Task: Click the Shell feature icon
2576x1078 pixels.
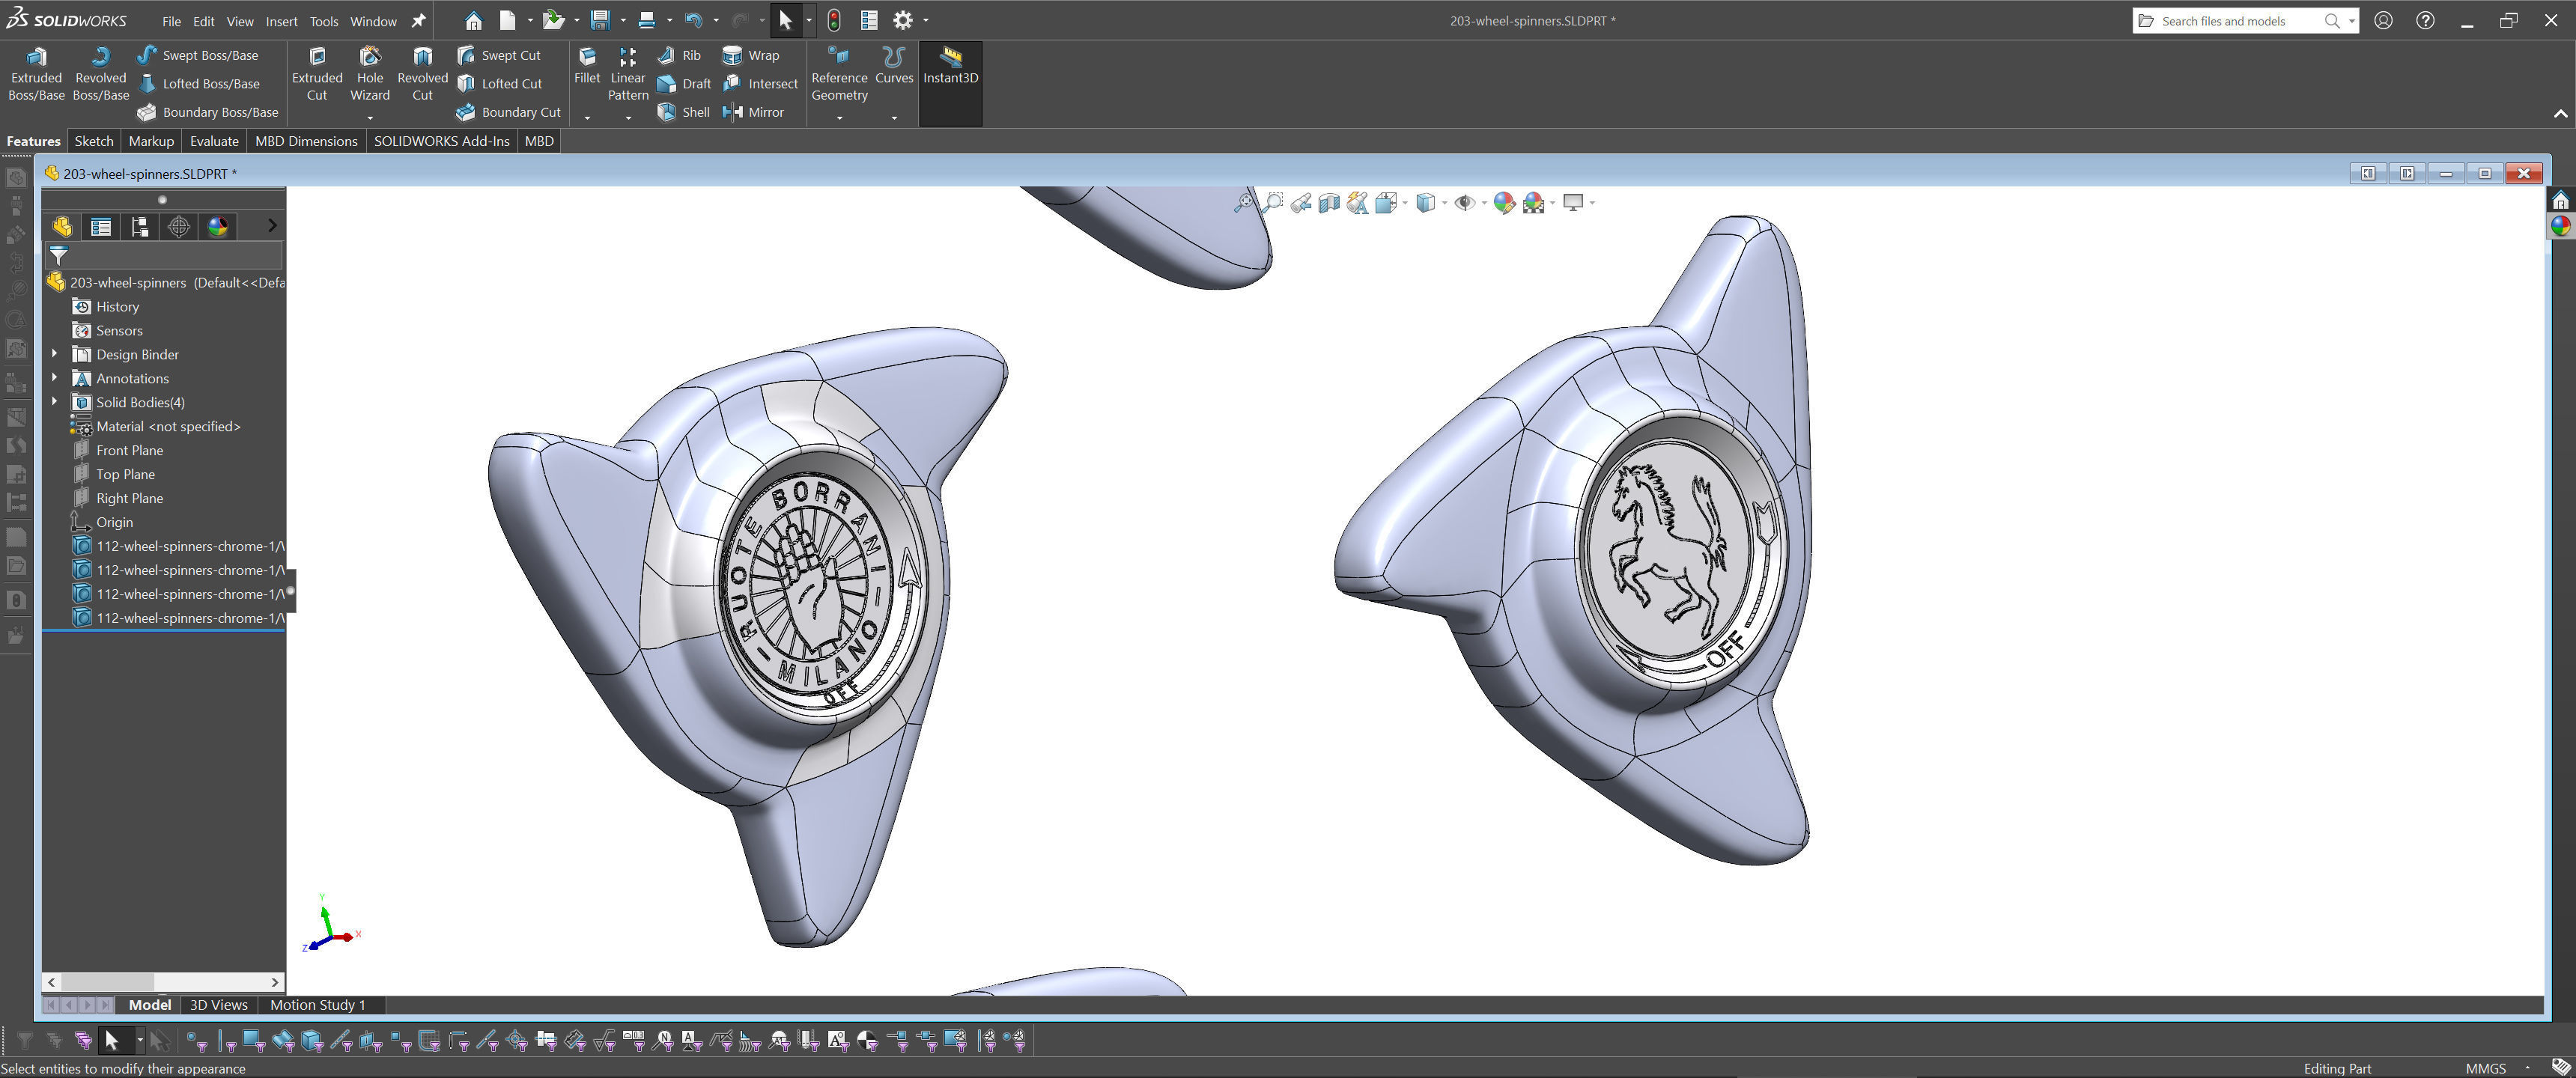Action: [x=684, y=112]
